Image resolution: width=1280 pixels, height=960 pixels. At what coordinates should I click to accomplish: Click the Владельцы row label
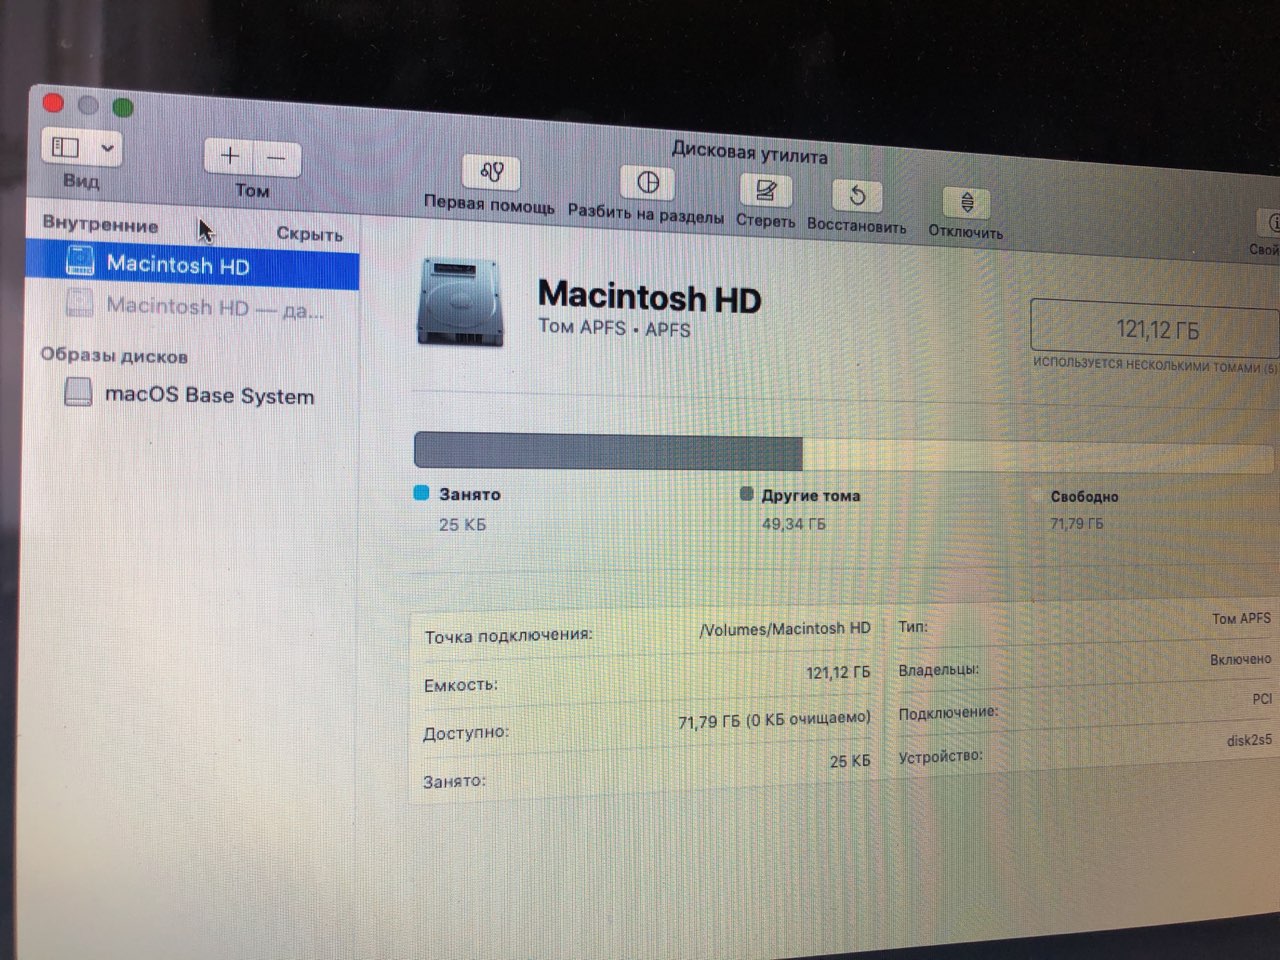pyautogui.click(x=938, y=670)
